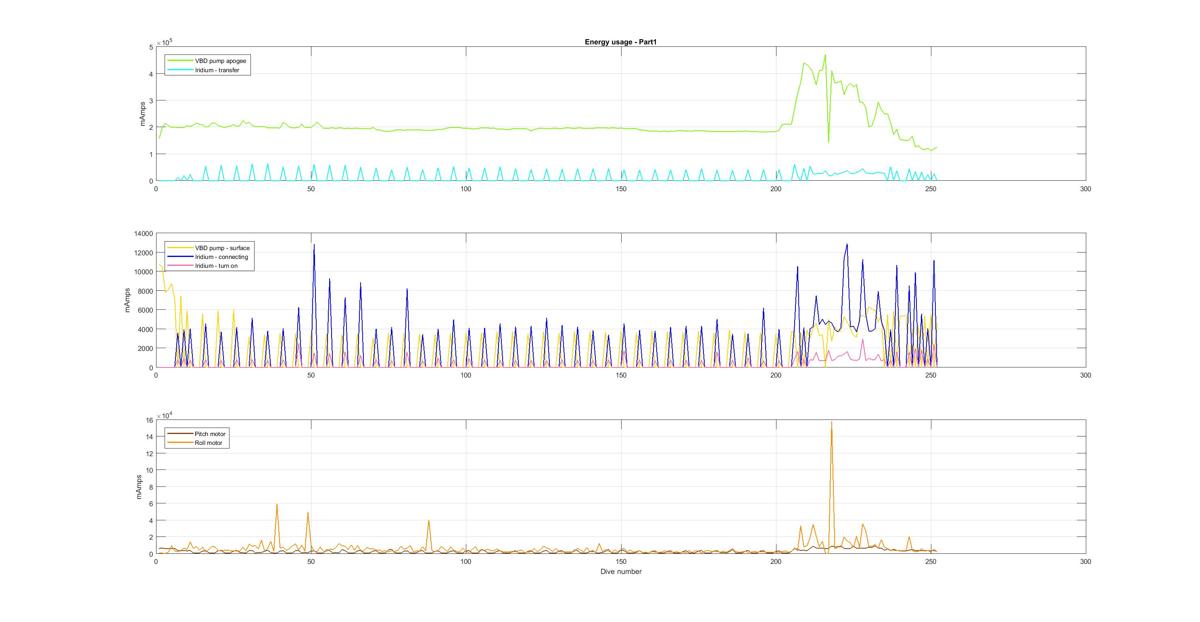Click the VBD pump apogee peak near dive 216
The width and height of the screenshot is (1200, 622).
tap(825, 55)
